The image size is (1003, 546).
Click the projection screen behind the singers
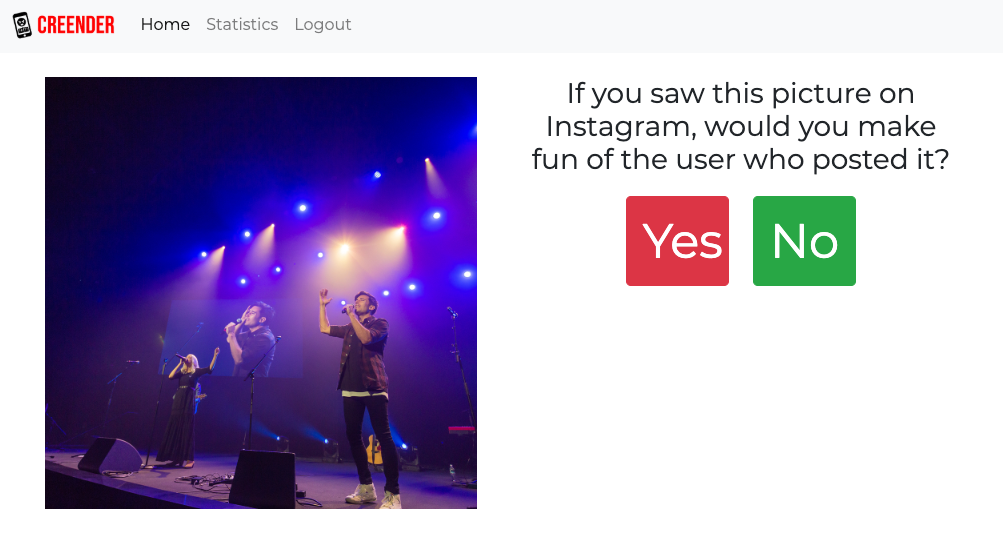[232, 339]
